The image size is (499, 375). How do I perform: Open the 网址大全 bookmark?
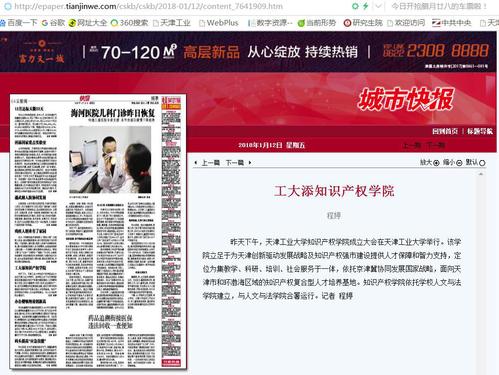pyautogui.click(x=88, y=23)
